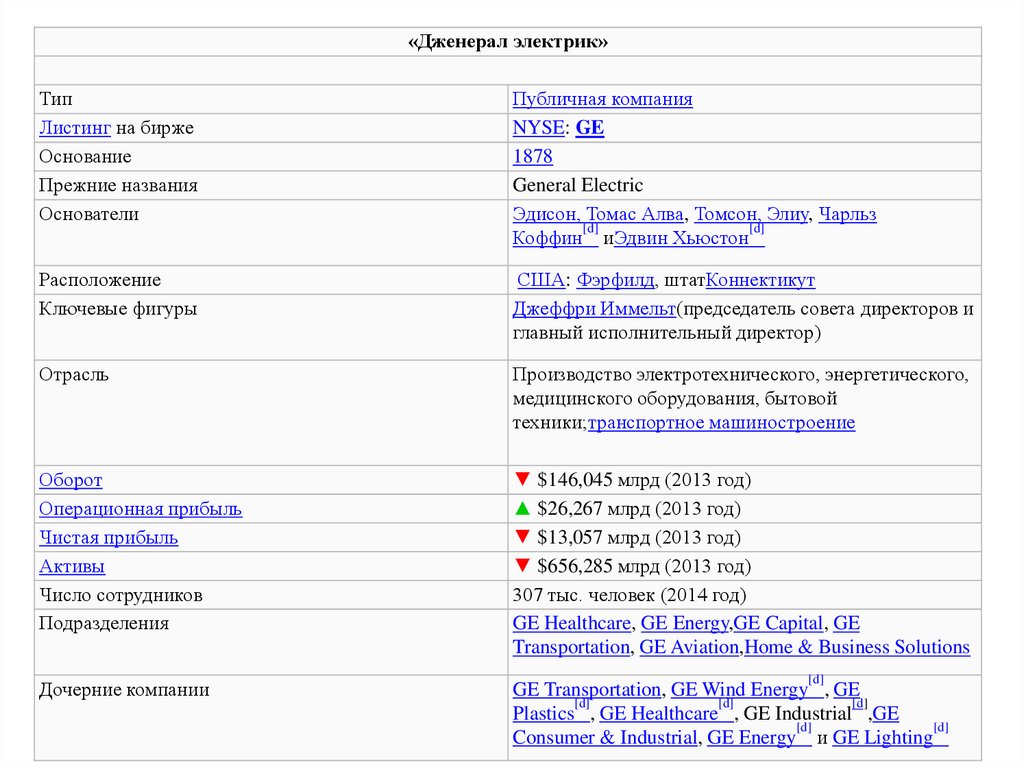Follow the Листинг link
Image resolution: width=1024 pixels, height=767 pixels.
click(75, 128)
